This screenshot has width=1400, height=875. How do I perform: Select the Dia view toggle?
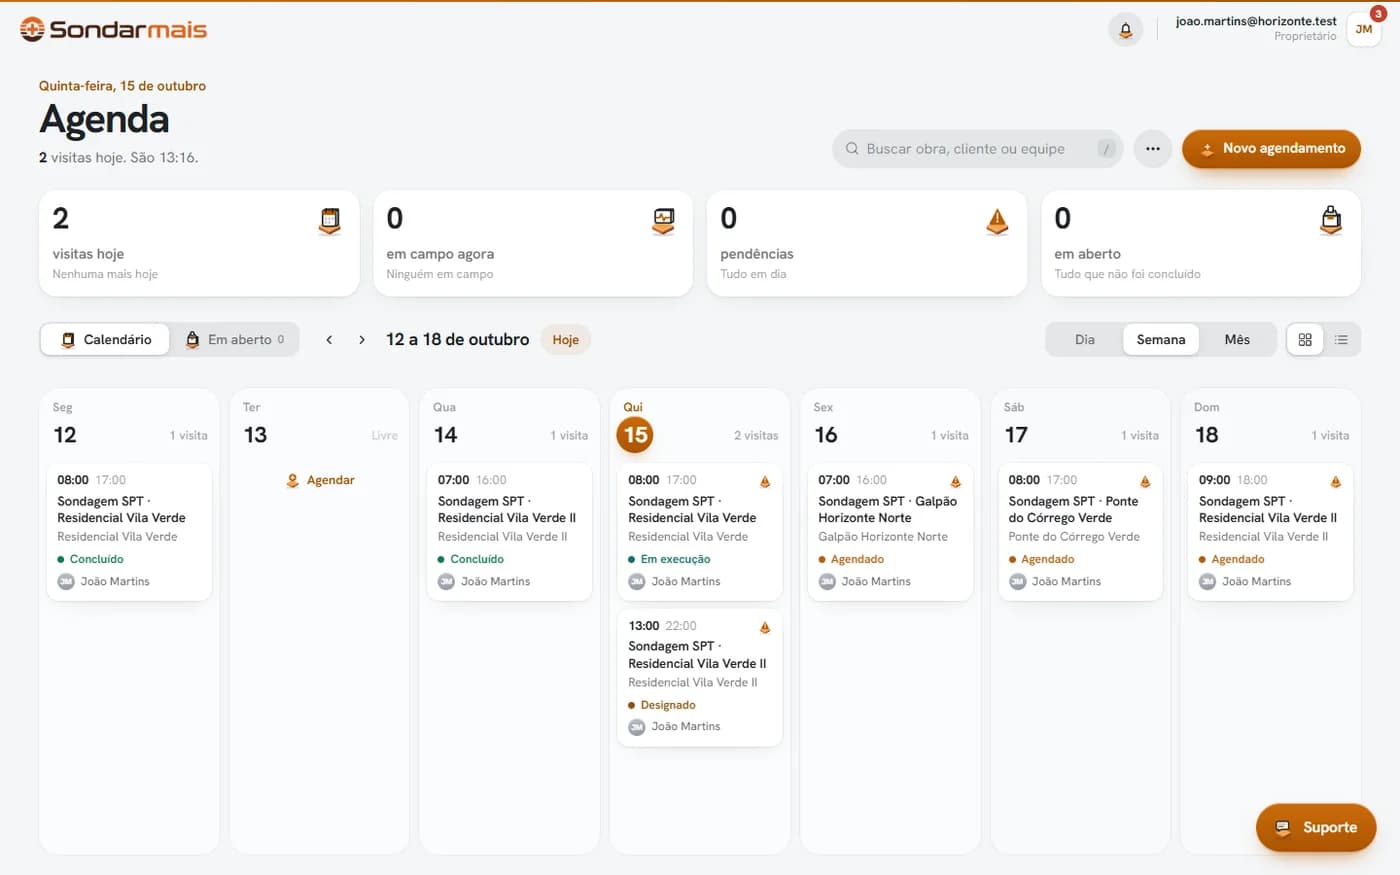[x=1085, y=340]
